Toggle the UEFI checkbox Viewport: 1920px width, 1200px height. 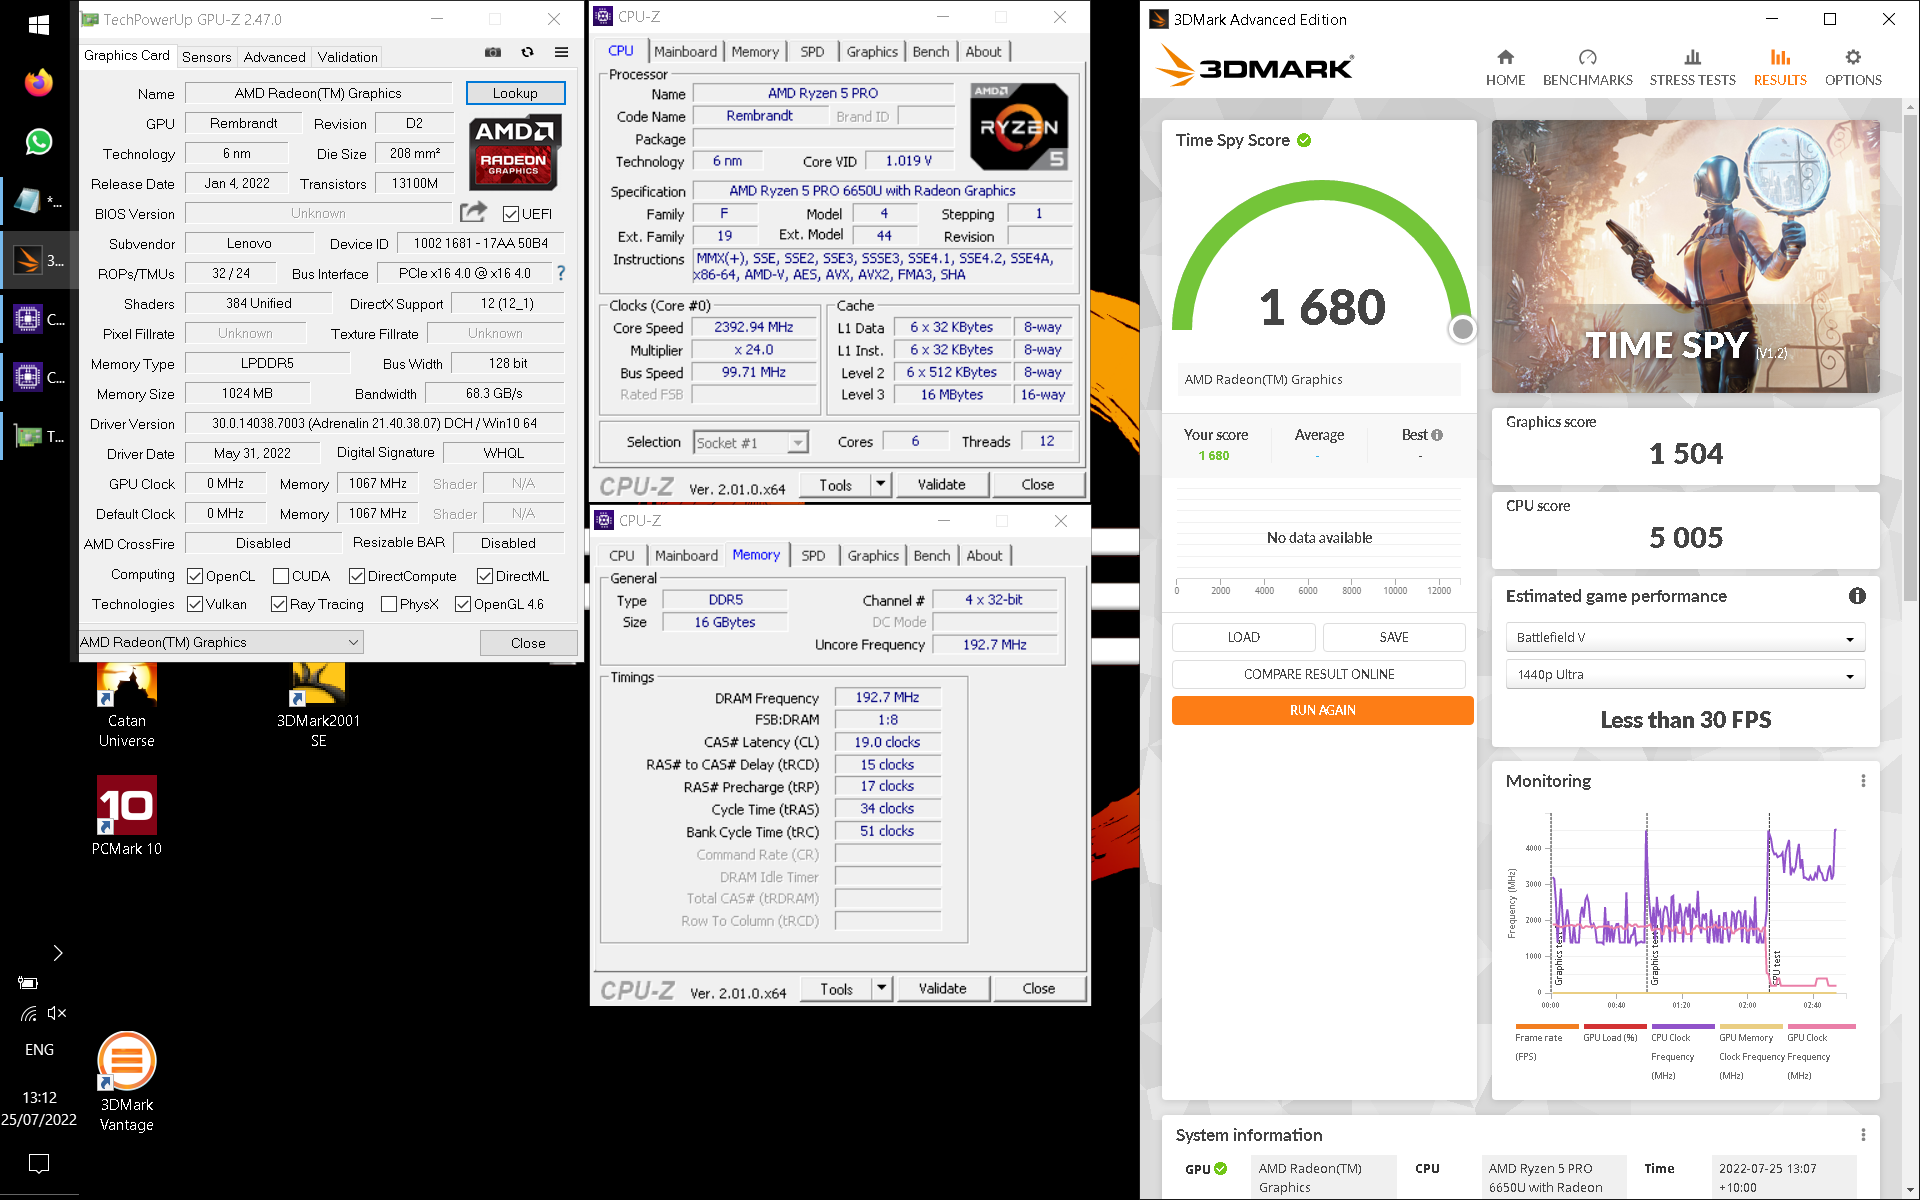[x=511, y=214]
